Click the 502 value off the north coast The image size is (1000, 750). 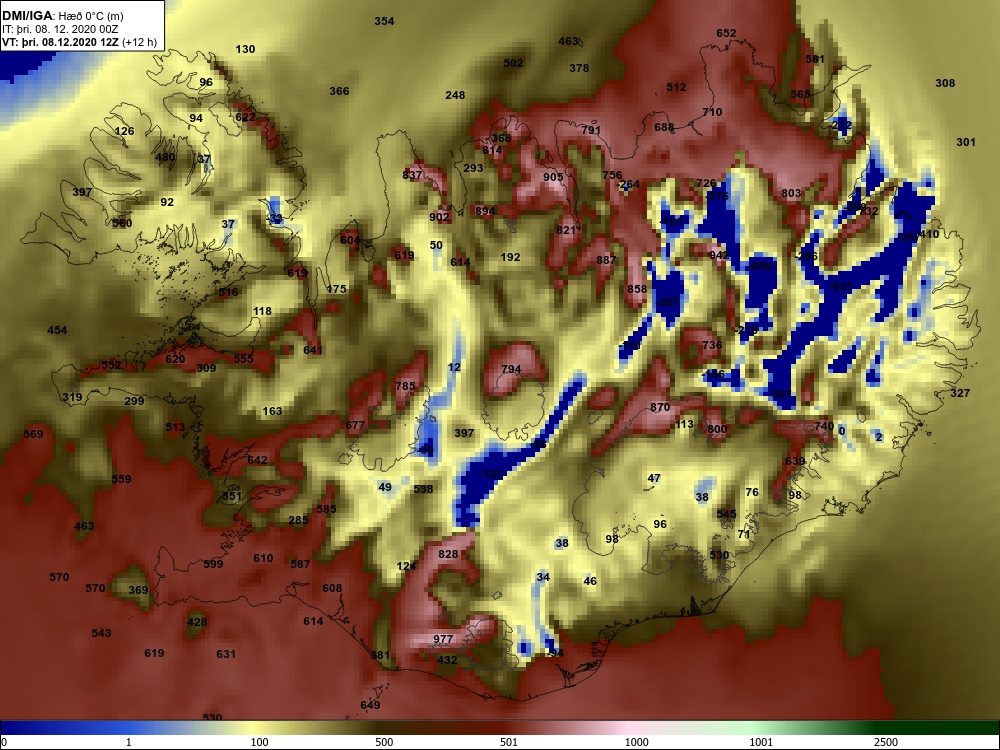(x=513, y=63)
